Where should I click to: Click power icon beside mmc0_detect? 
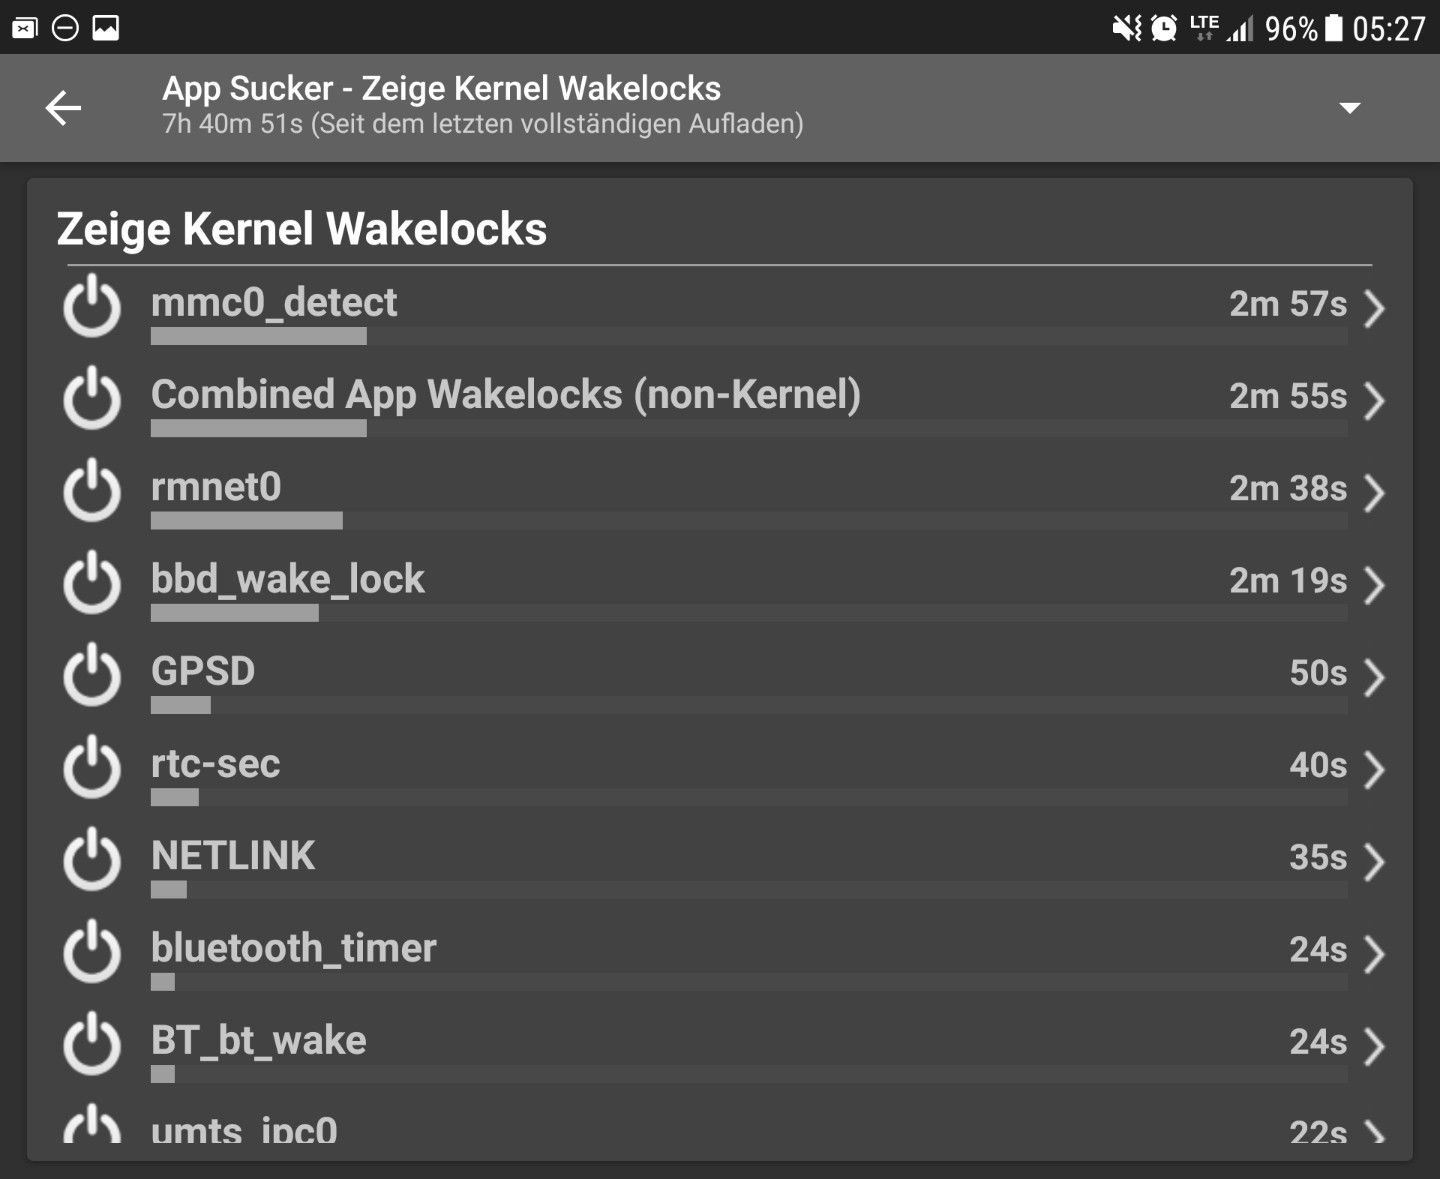tap(92, 306)
